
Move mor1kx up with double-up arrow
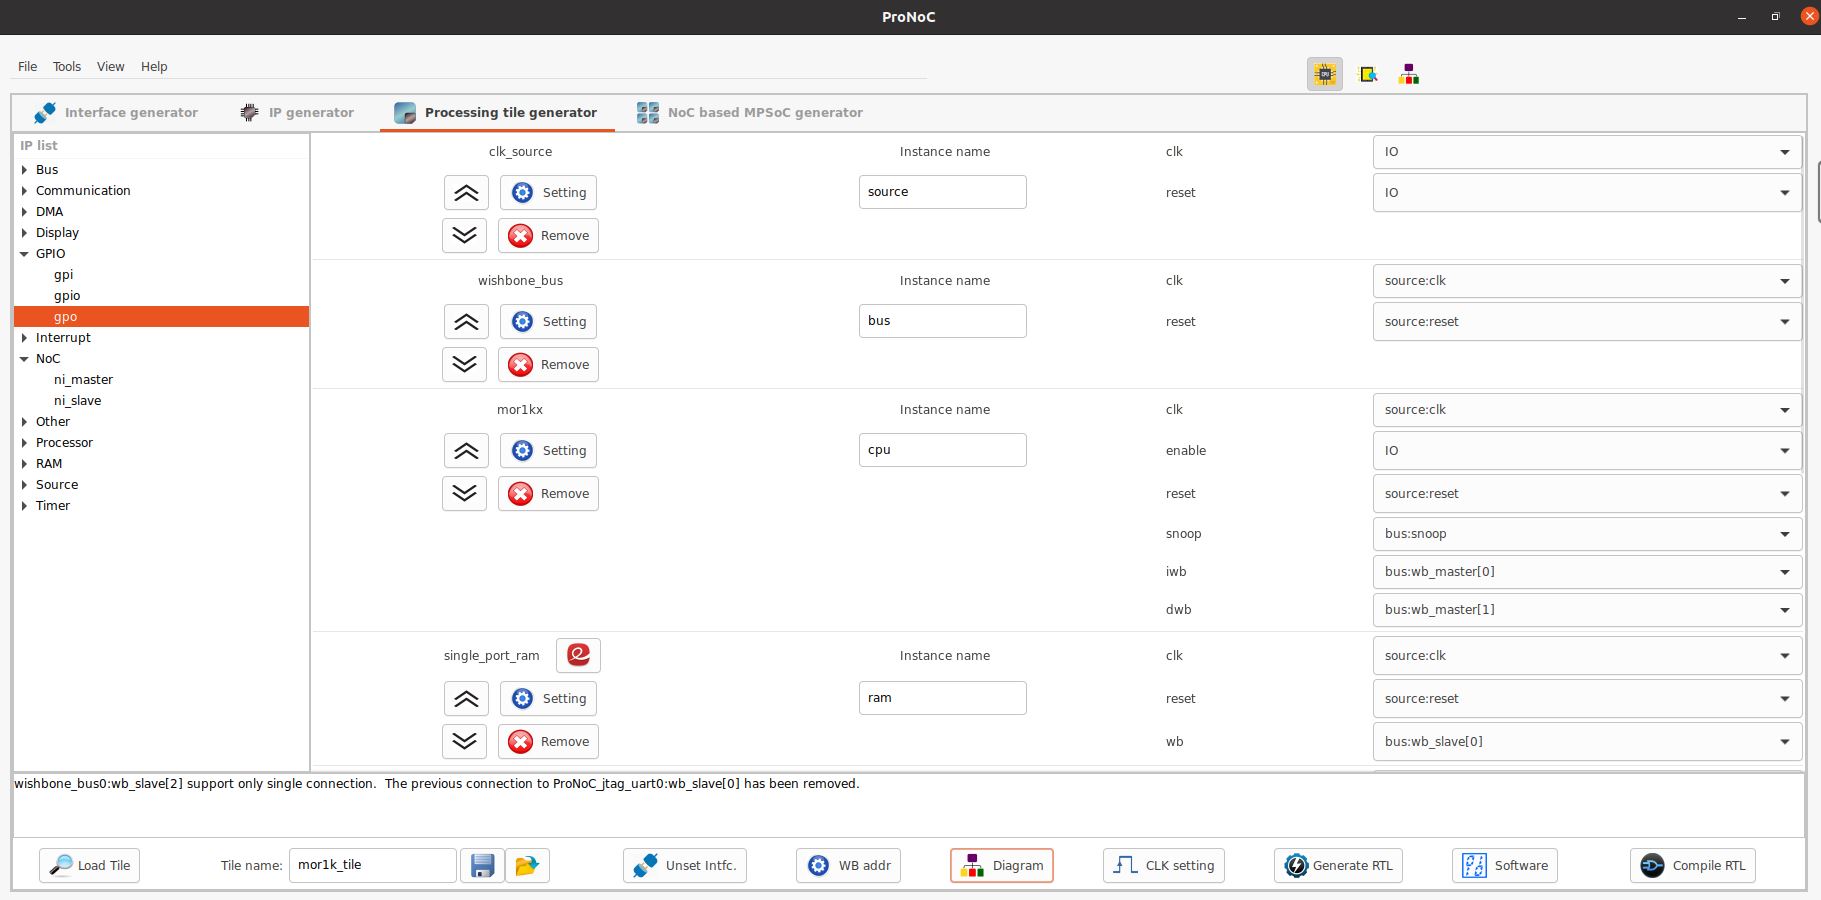click(466, 451)
